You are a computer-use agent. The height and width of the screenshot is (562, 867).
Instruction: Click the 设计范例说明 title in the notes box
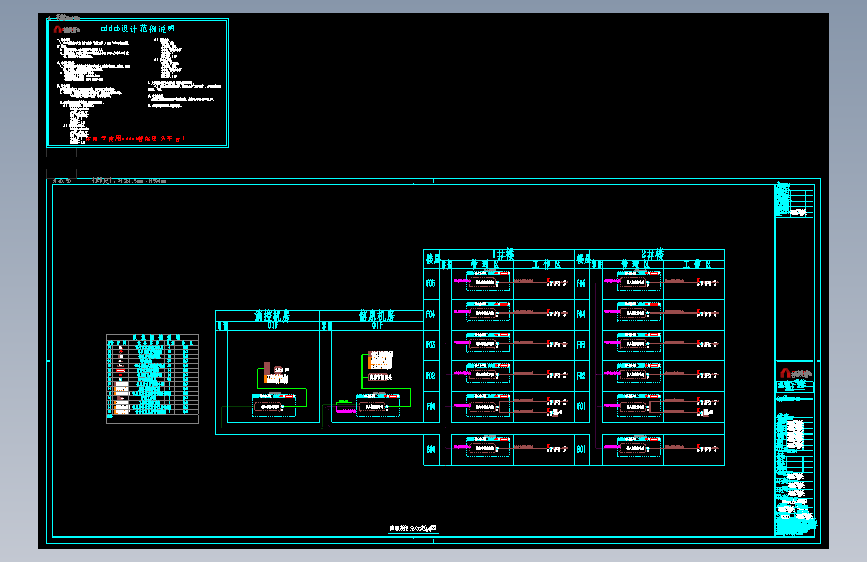138,28
